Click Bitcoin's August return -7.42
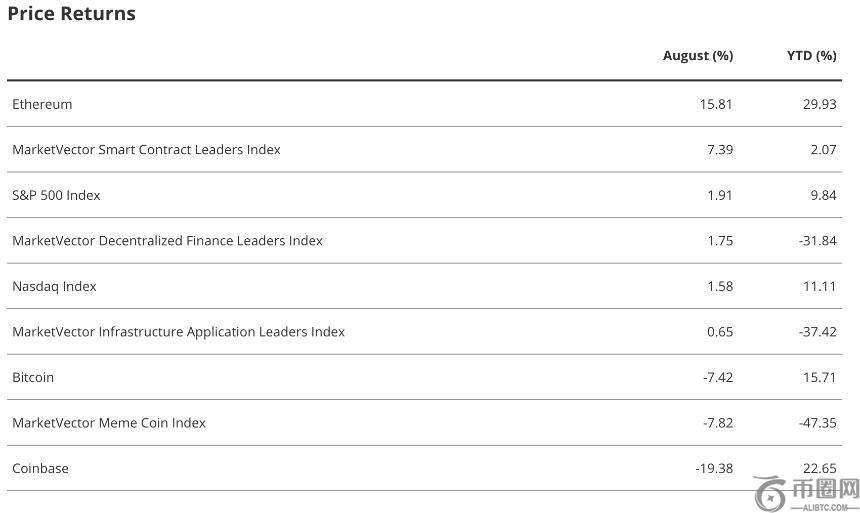The width and height of the screenshot is (860, 513). click(718, 378)
